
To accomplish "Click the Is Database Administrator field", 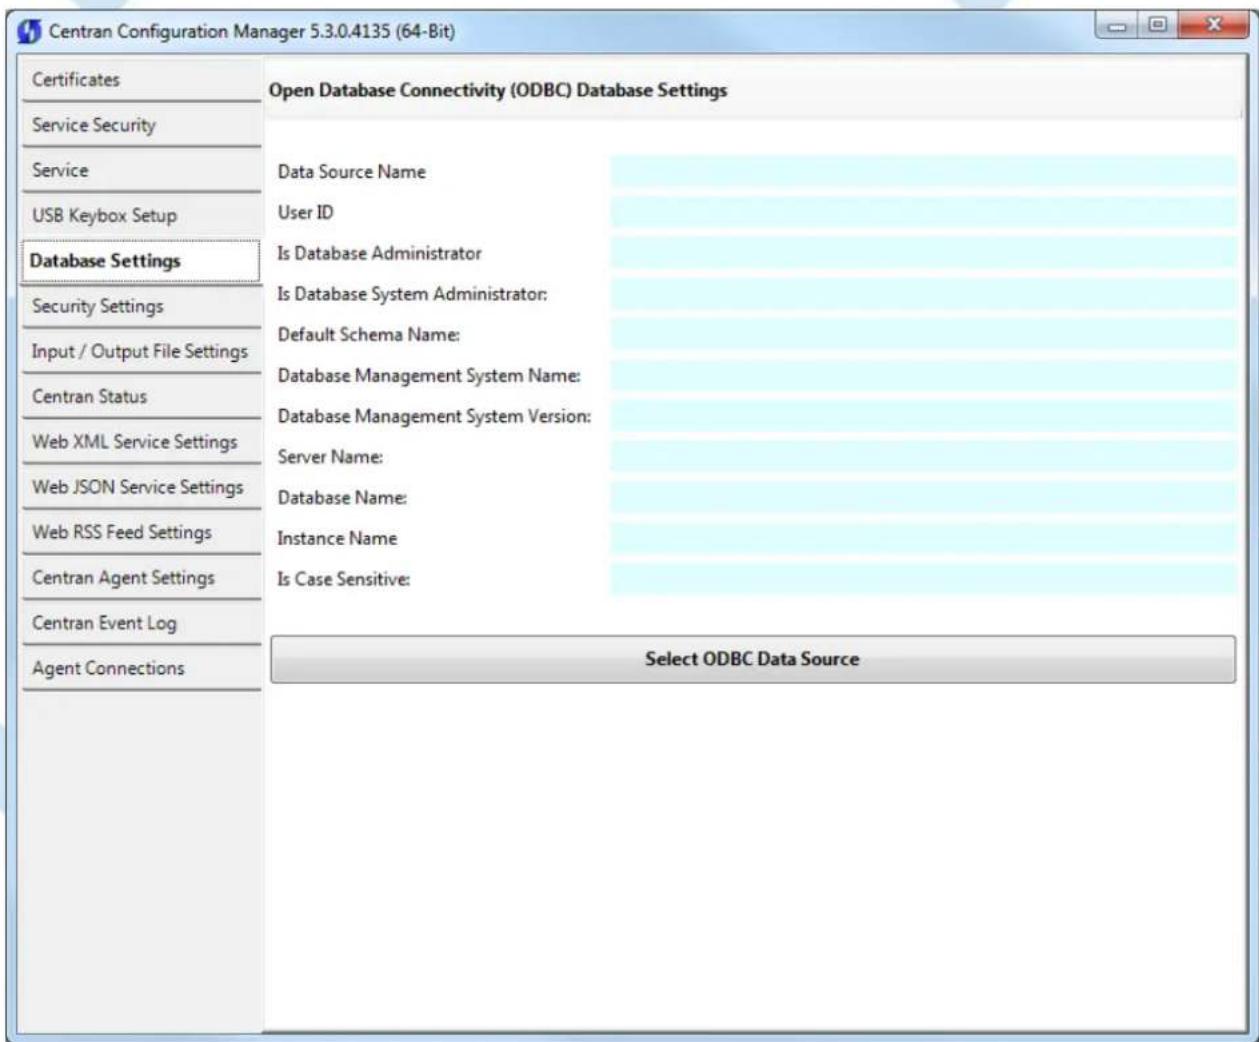I will (923, 253).
